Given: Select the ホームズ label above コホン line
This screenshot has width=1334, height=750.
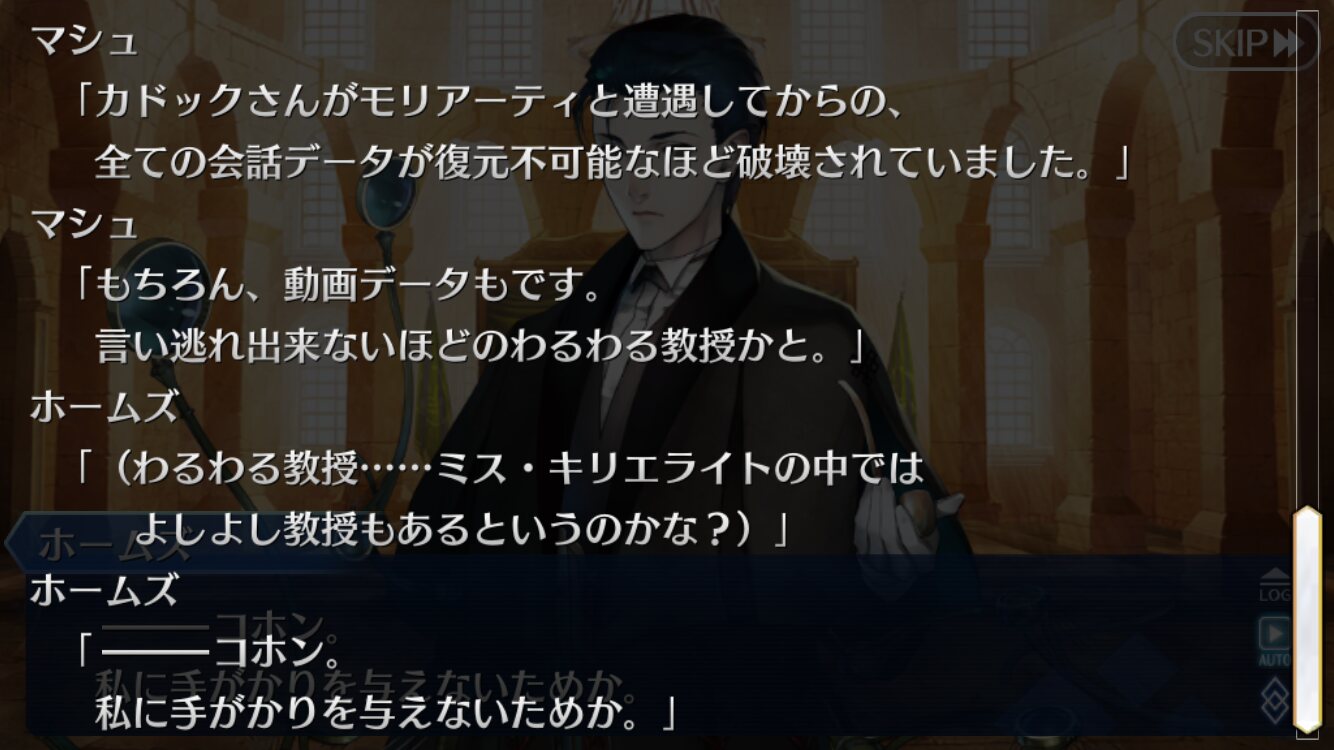Looking at the screenshot, I should click(x=104, y=590).
